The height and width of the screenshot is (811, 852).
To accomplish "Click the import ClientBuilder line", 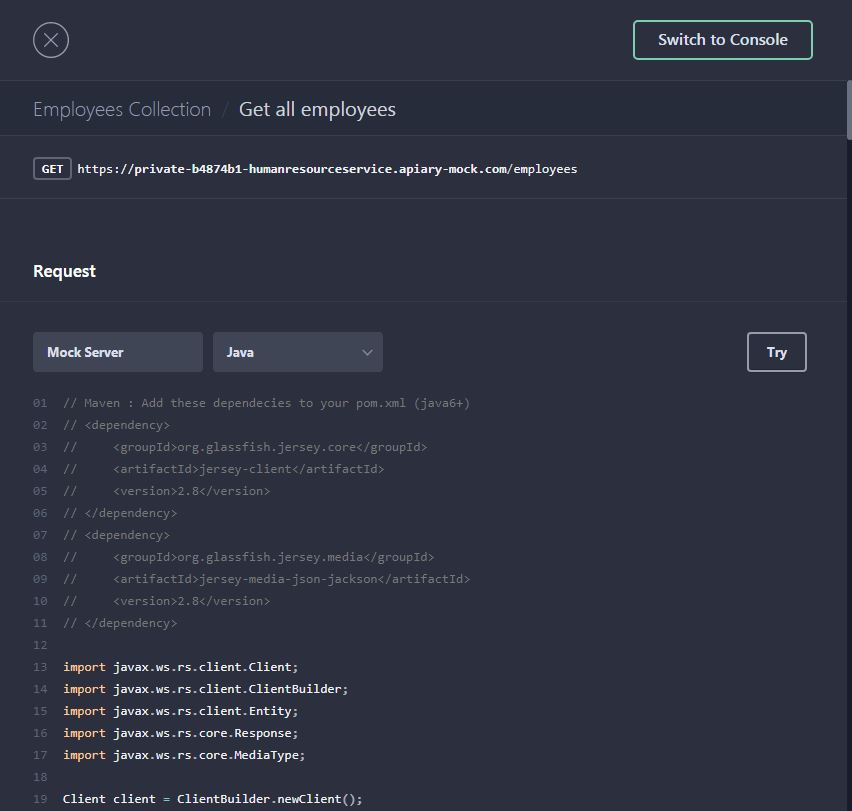I will (x=205, y=689).
